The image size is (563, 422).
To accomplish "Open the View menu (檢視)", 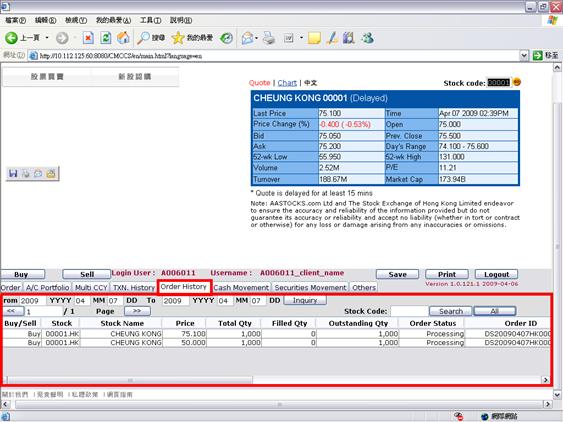I will click(76, 20).
